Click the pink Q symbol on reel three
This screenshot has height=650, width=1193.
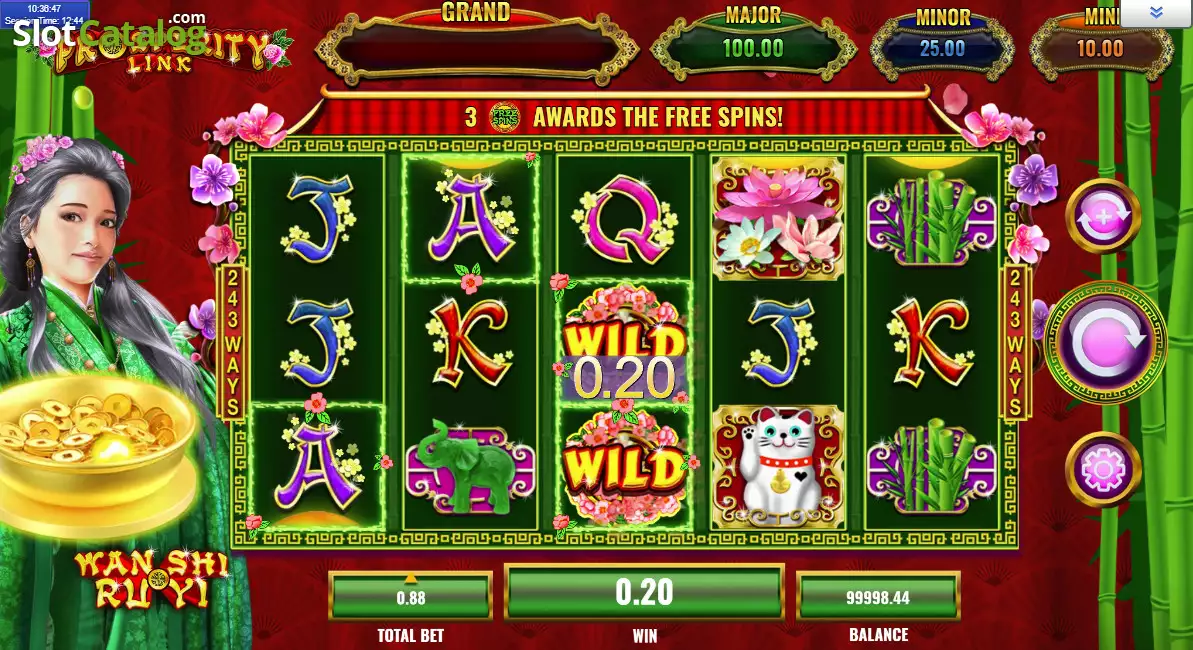(x=624, y=219)
